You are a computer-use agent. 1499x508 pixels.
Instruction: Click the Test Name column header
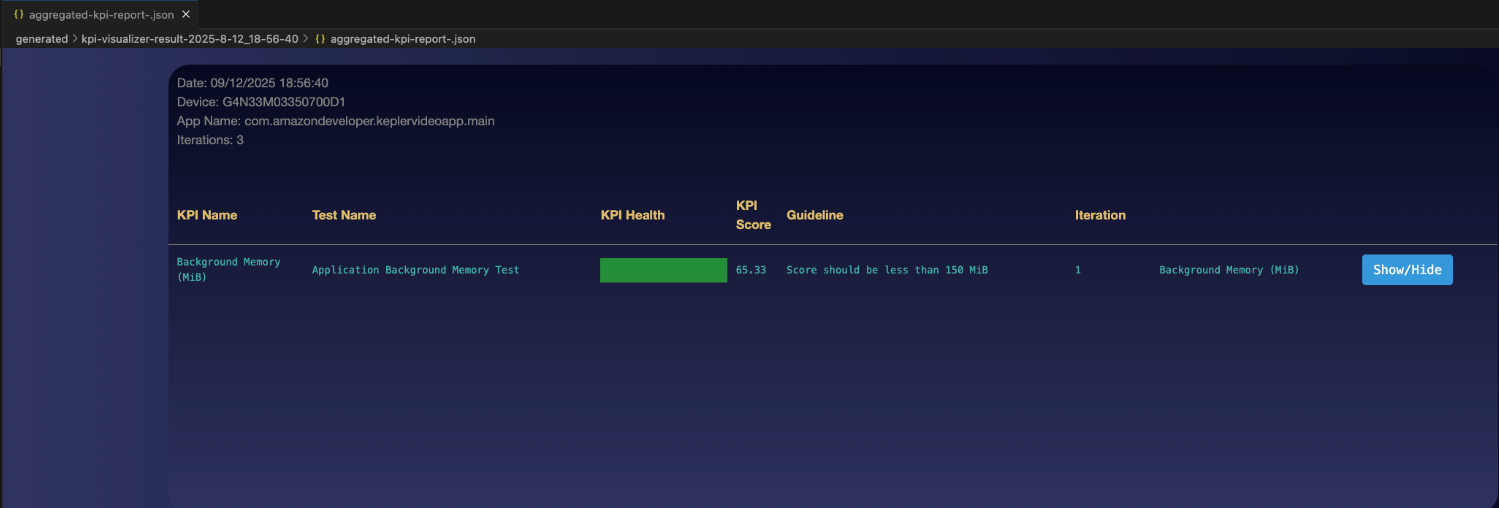[344, 215]
